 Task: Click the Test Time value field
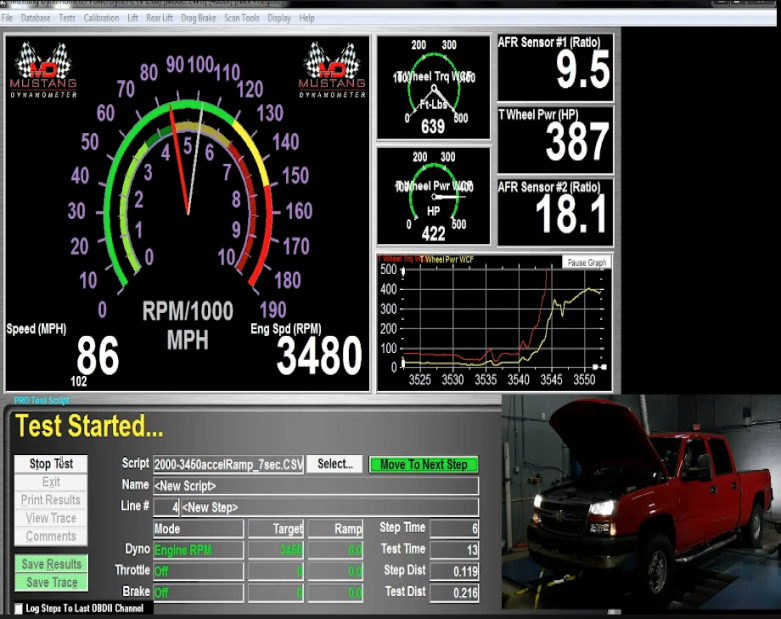(x=454, y=550)
